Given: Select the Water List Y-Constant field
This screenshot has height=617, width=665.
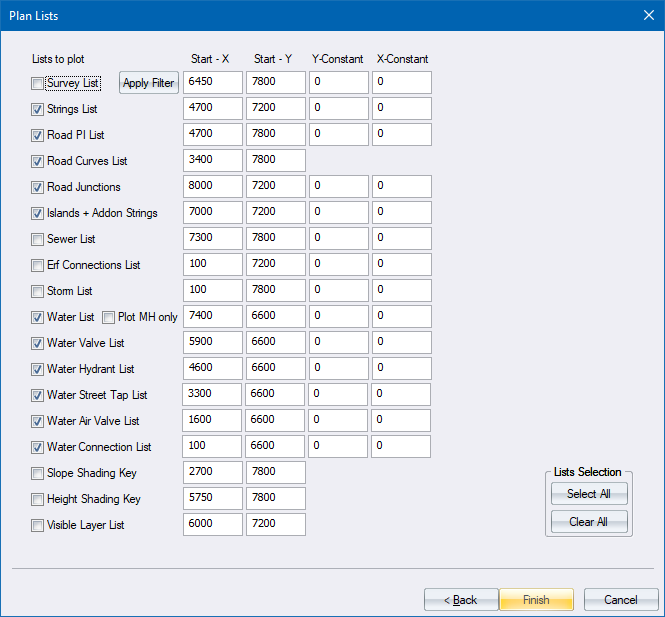Looking at the screenshot, I should tap(338, 316).
